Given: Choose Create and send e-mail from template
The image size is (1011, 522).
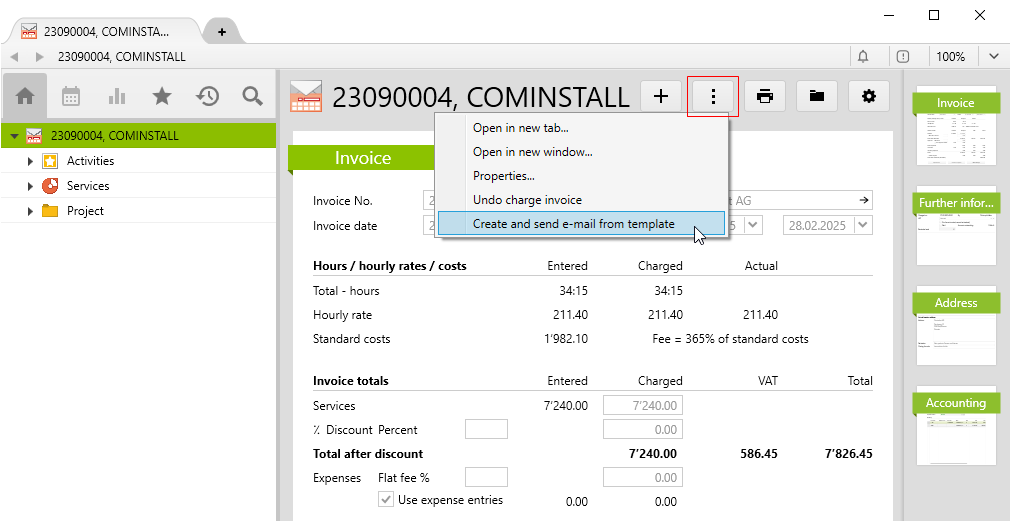Looking at the screenshot, I should 573,224.
